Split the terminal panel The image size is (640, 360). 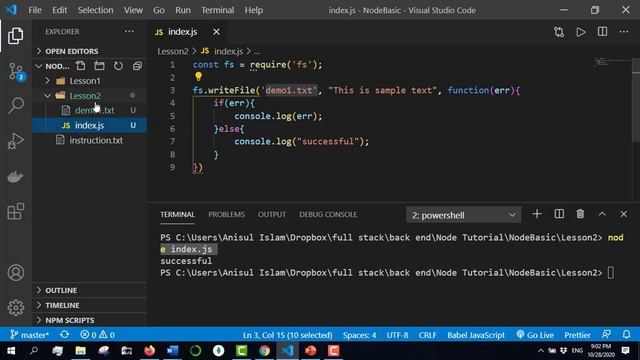pos(559,214)
